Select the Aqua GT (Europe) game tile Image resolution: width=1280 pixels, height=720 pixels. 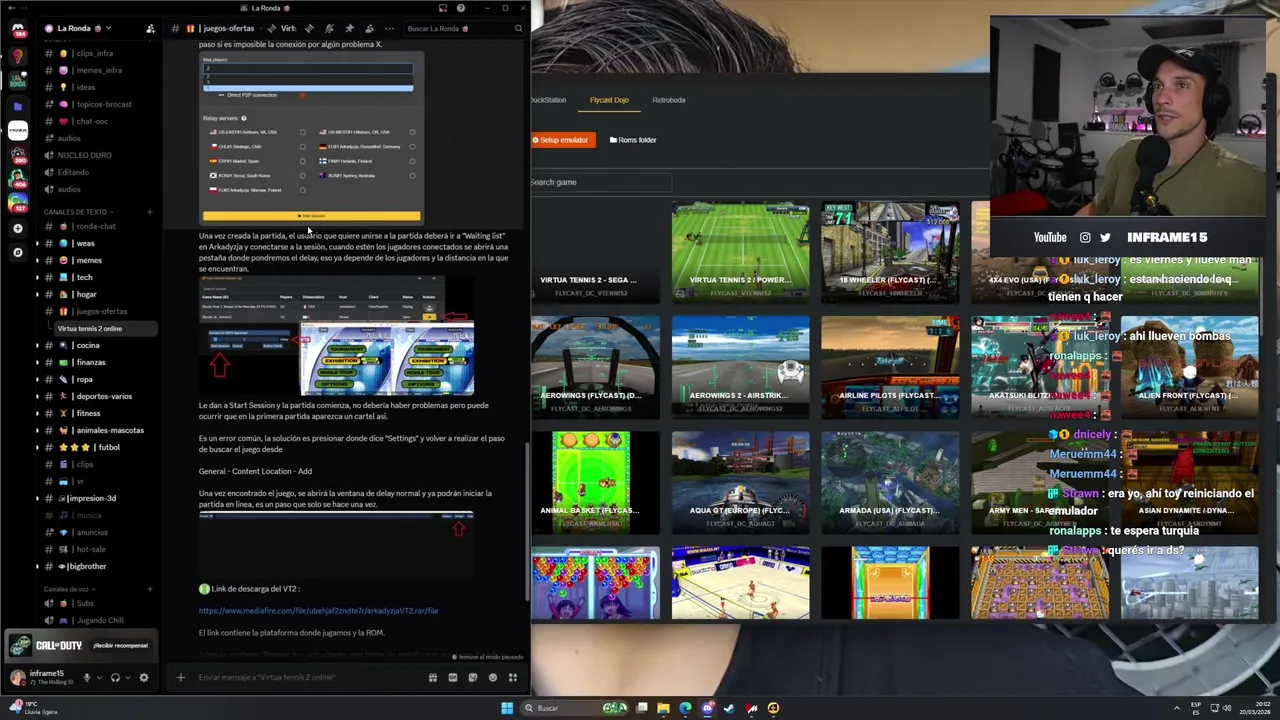pyautogui.click(x=740, y=482)
